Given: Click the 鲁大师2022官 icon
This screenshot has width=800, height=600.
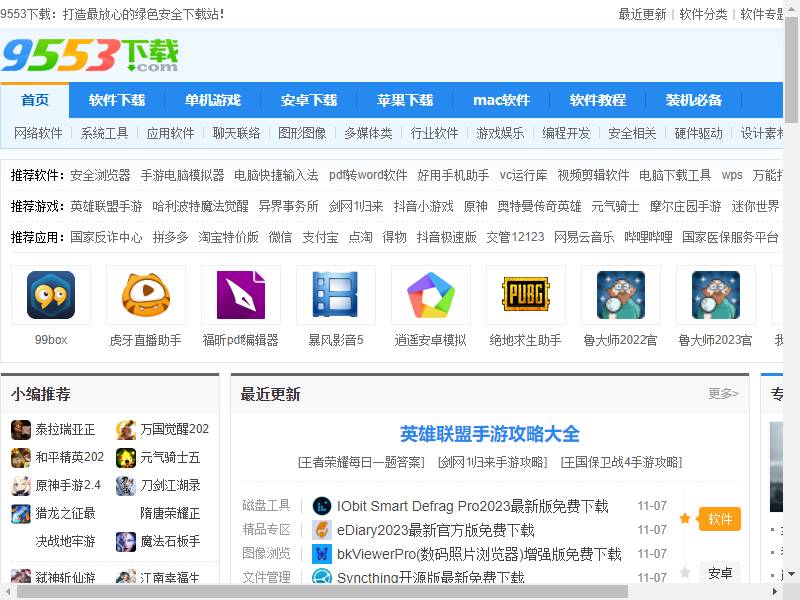Looking at the screenshot, I should 620,295.
